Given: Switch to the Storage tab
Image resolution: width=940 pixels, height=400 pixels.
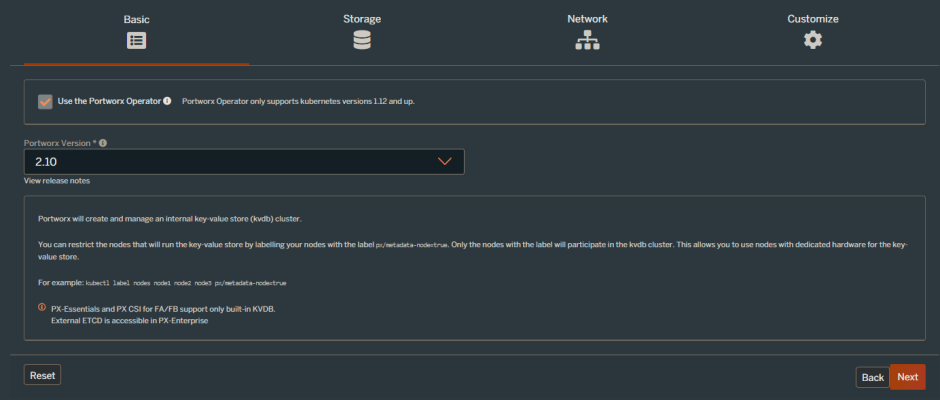Looking at the screenshot, I should point(362,19).
